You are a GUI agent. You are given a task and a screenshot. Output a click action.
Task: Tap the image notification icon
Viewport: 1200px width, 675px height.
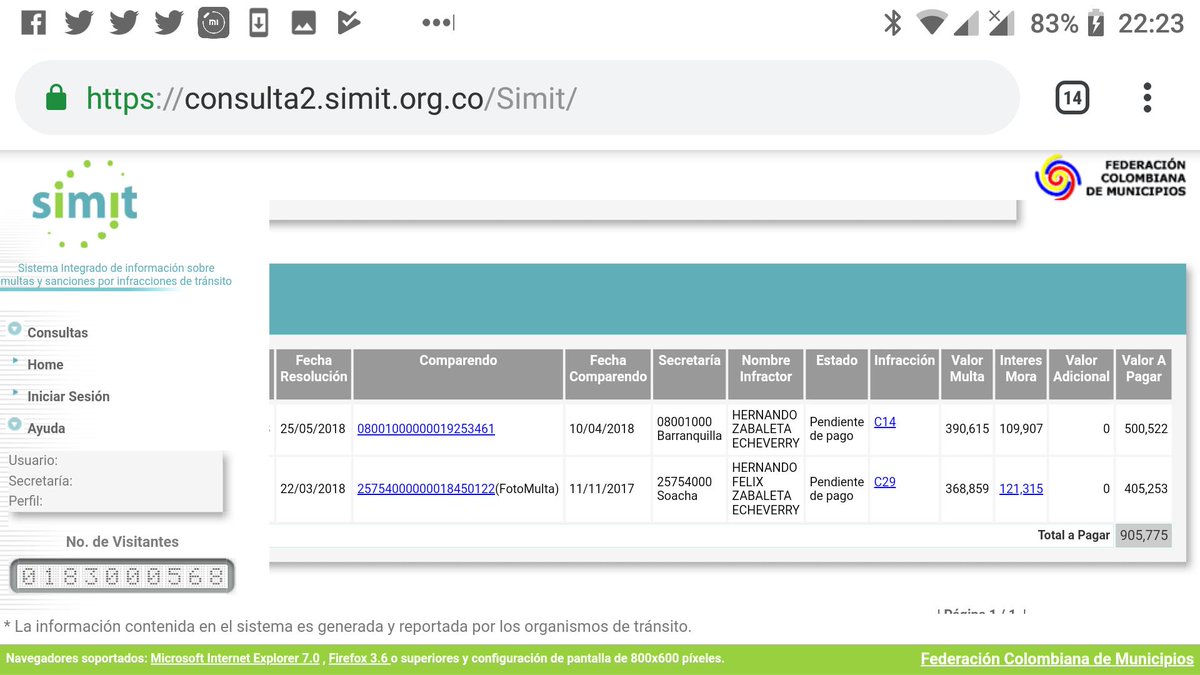point(303,22)
